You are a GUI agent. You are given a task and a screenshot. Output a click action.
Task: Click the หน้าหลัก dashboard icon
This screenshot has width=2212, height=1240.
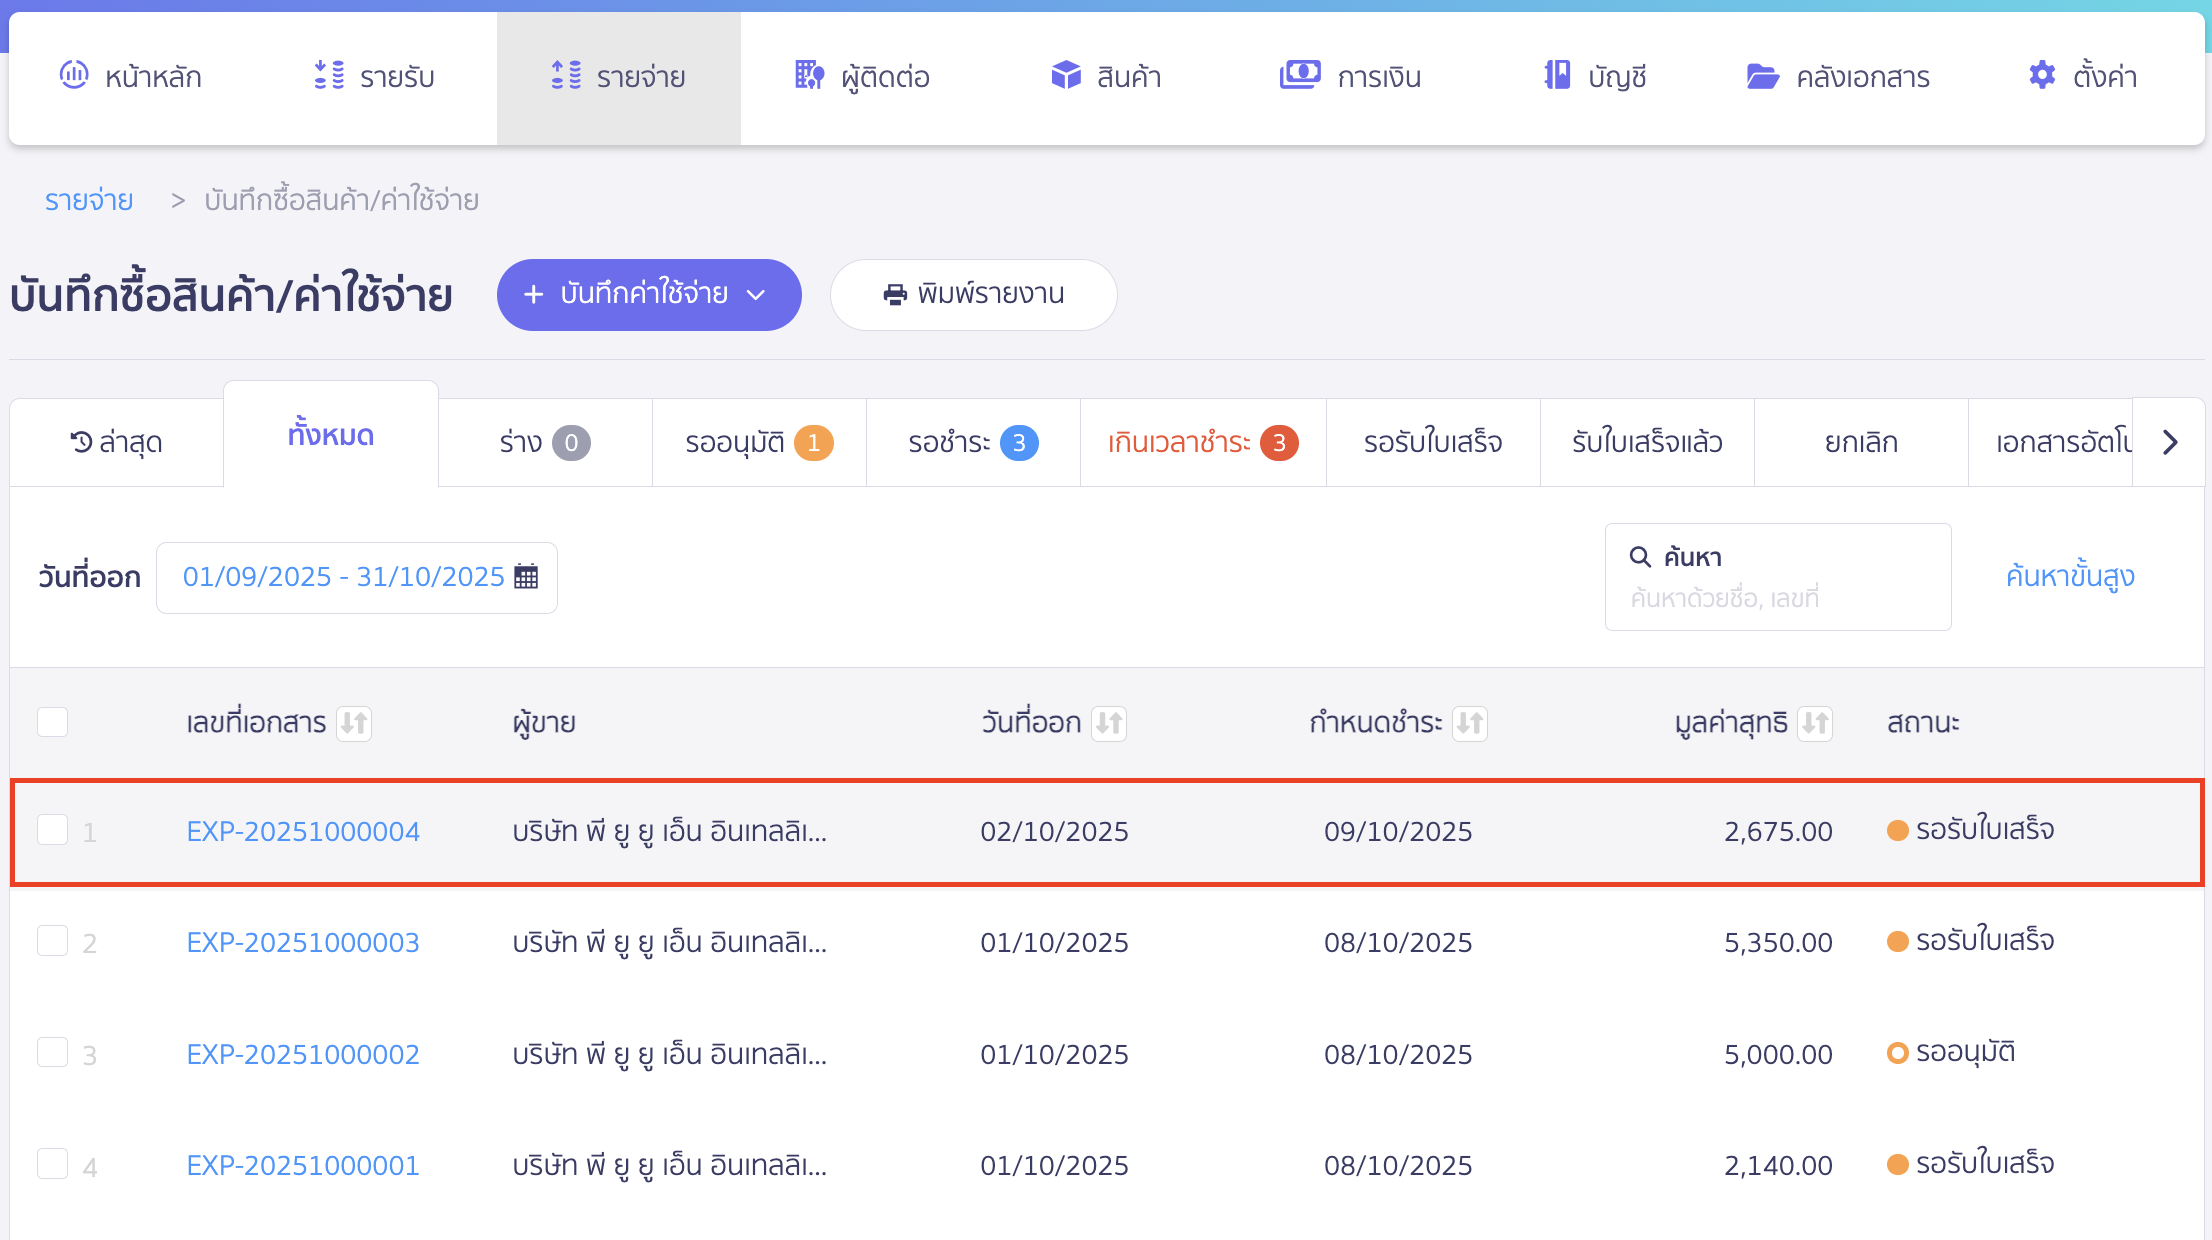pyautogui.click(x=74, y=75)
